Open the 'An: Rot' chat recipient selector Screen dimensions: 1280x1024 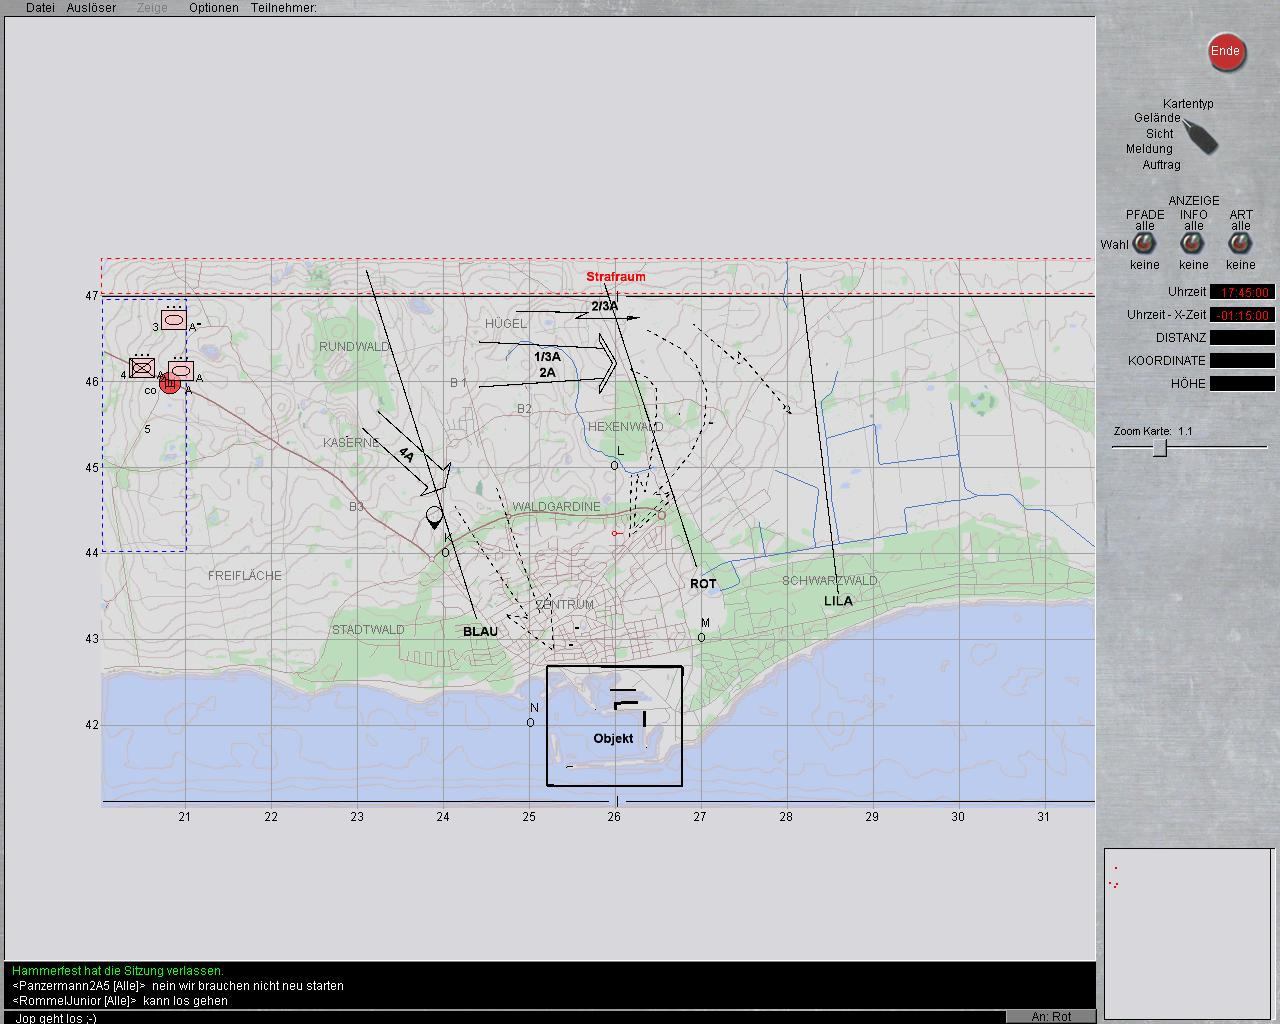[1050, 1016]
